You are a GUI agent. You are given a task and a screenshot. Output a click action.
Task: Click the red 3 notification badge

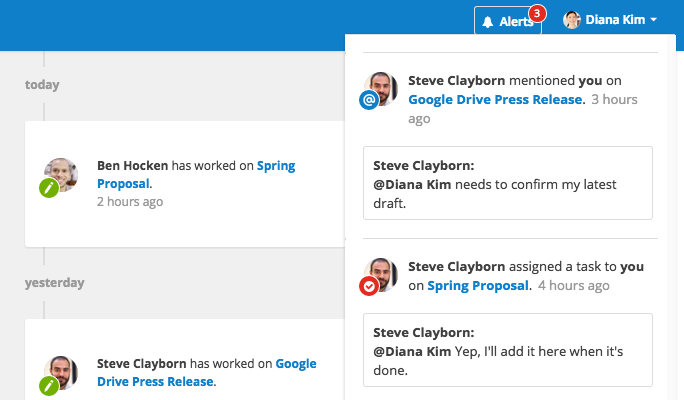[537, 14]
